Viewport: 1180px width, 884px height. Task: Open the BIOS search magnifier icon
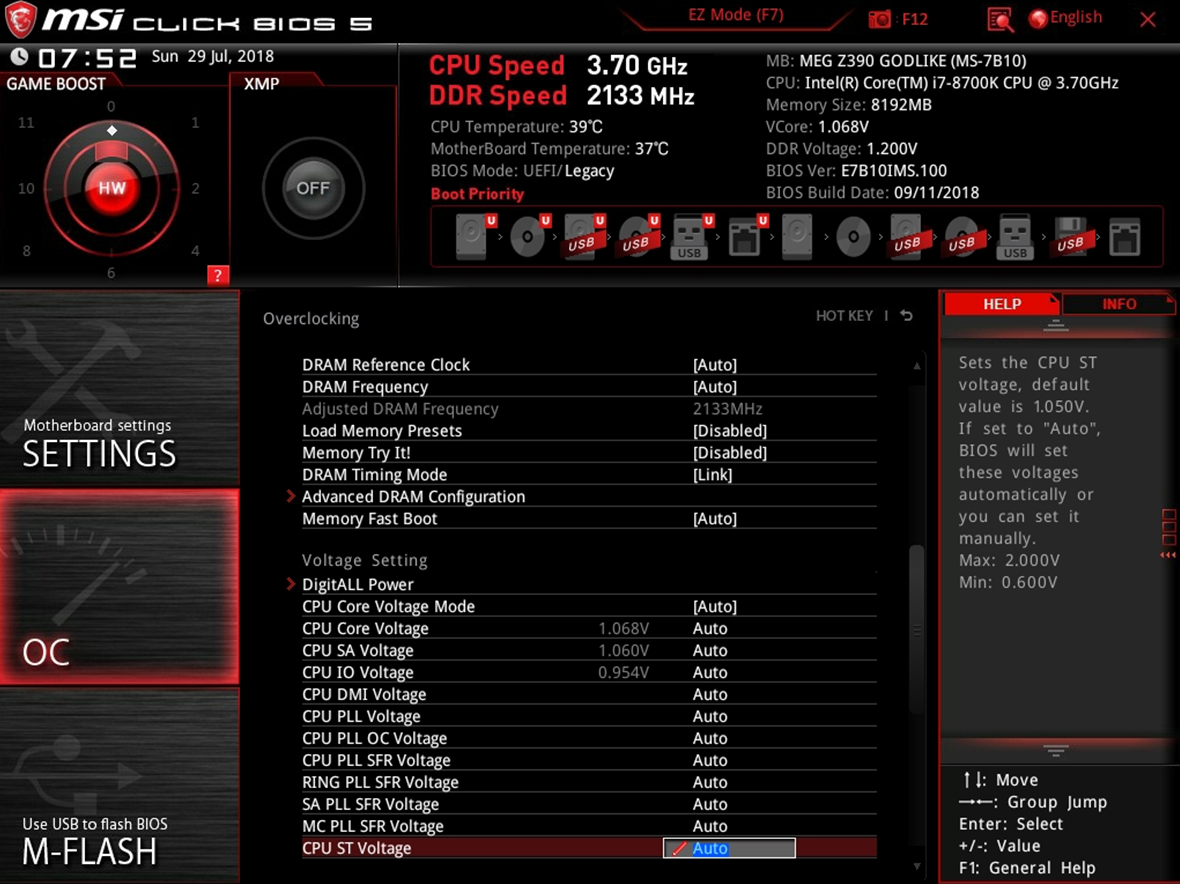point(999,20)
